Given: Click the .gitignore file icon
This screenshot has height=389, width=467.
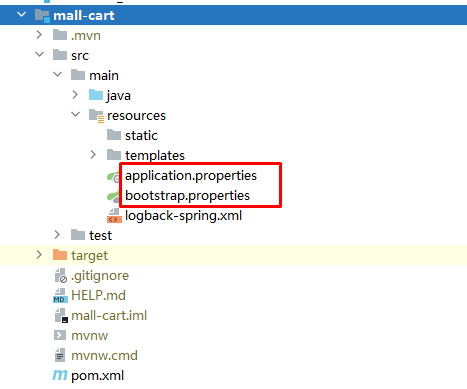Looking at the screenshot, I should (61, 276).
